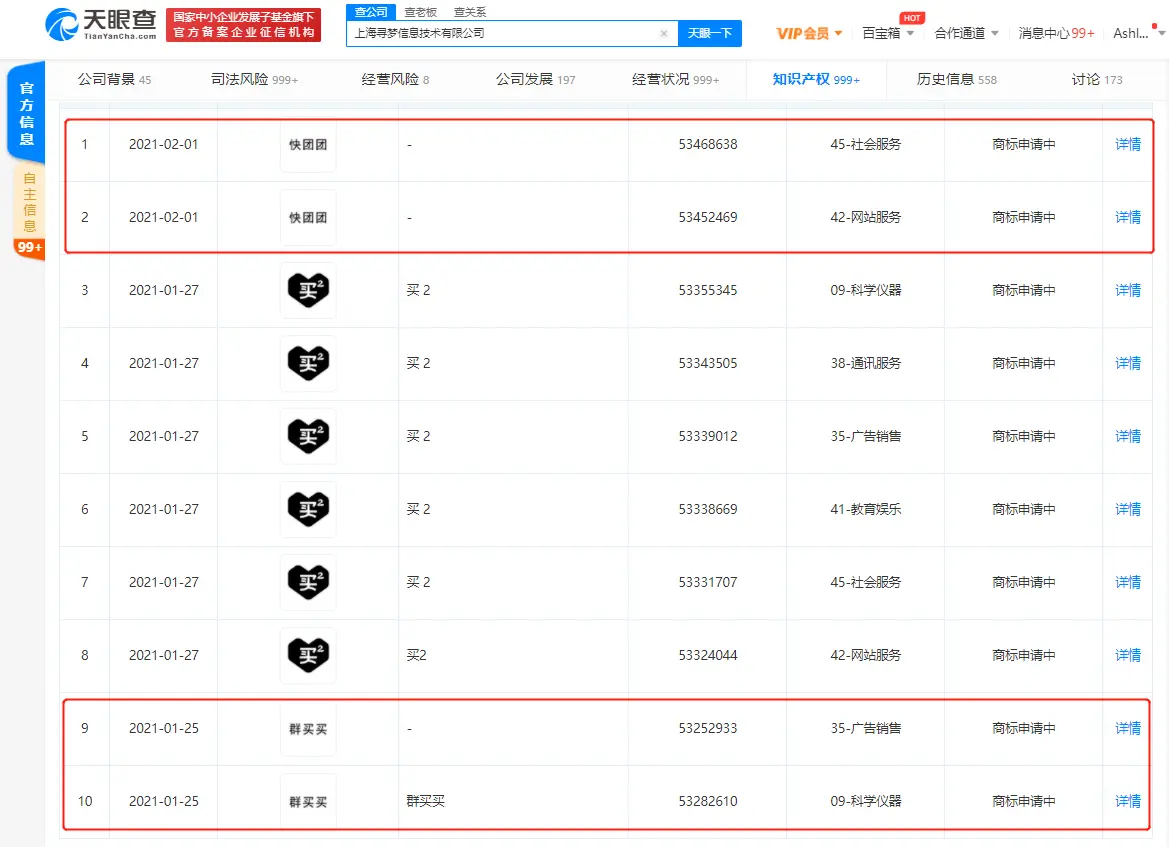The width and height of the screenshot is (1169, 847).
Task: Open the 快团团 trademark image in row 1
Action: point(308,144)
